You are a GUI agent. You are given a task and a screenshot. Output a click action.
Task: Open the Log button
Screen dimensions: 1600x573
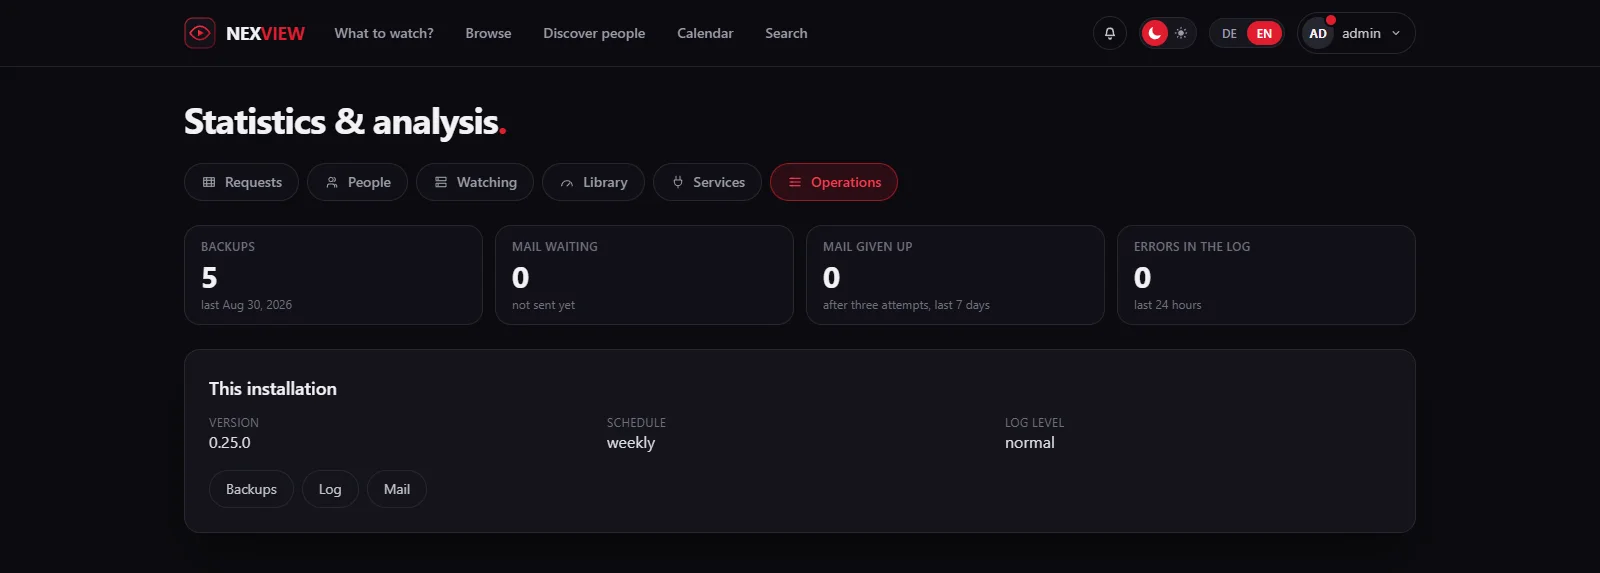click(330, 489)
